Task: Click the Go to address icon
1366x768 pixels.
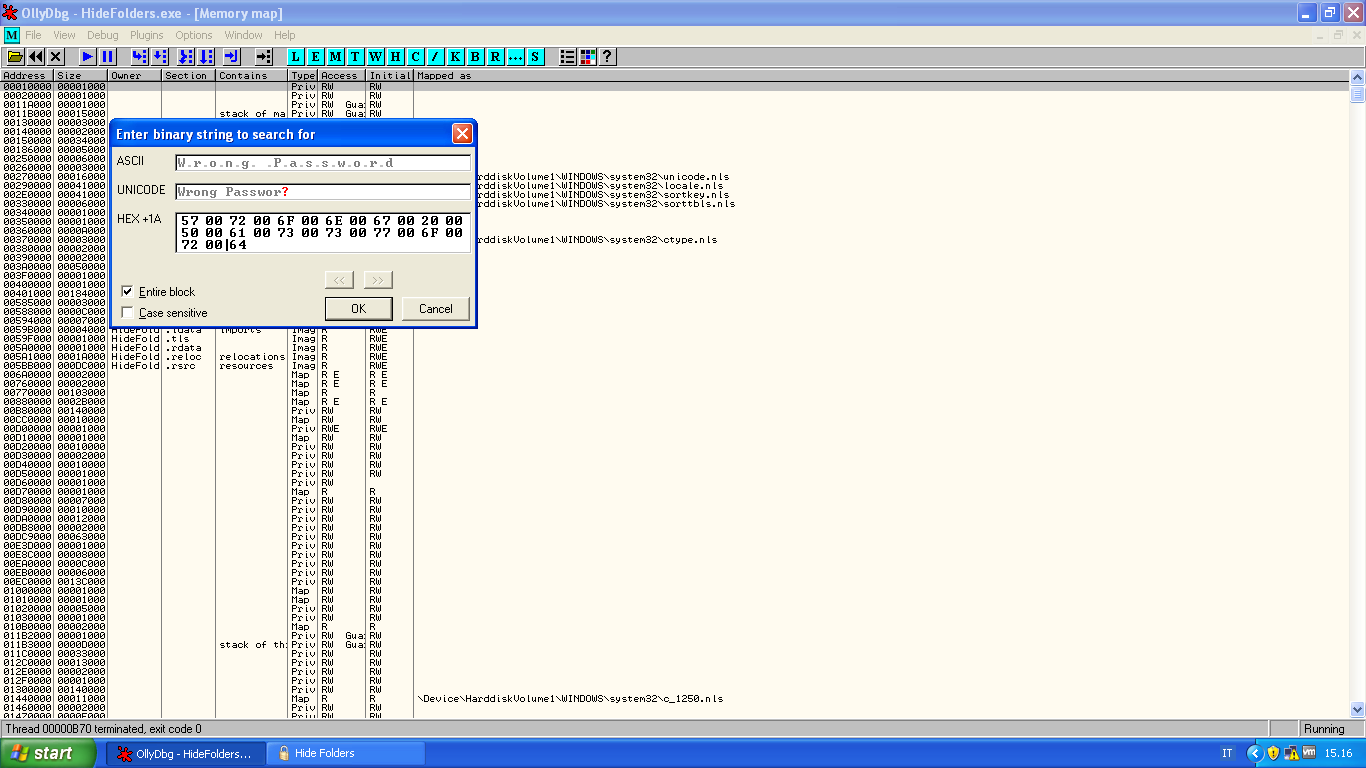Action: pyautogui.click(x=264, y=57)
